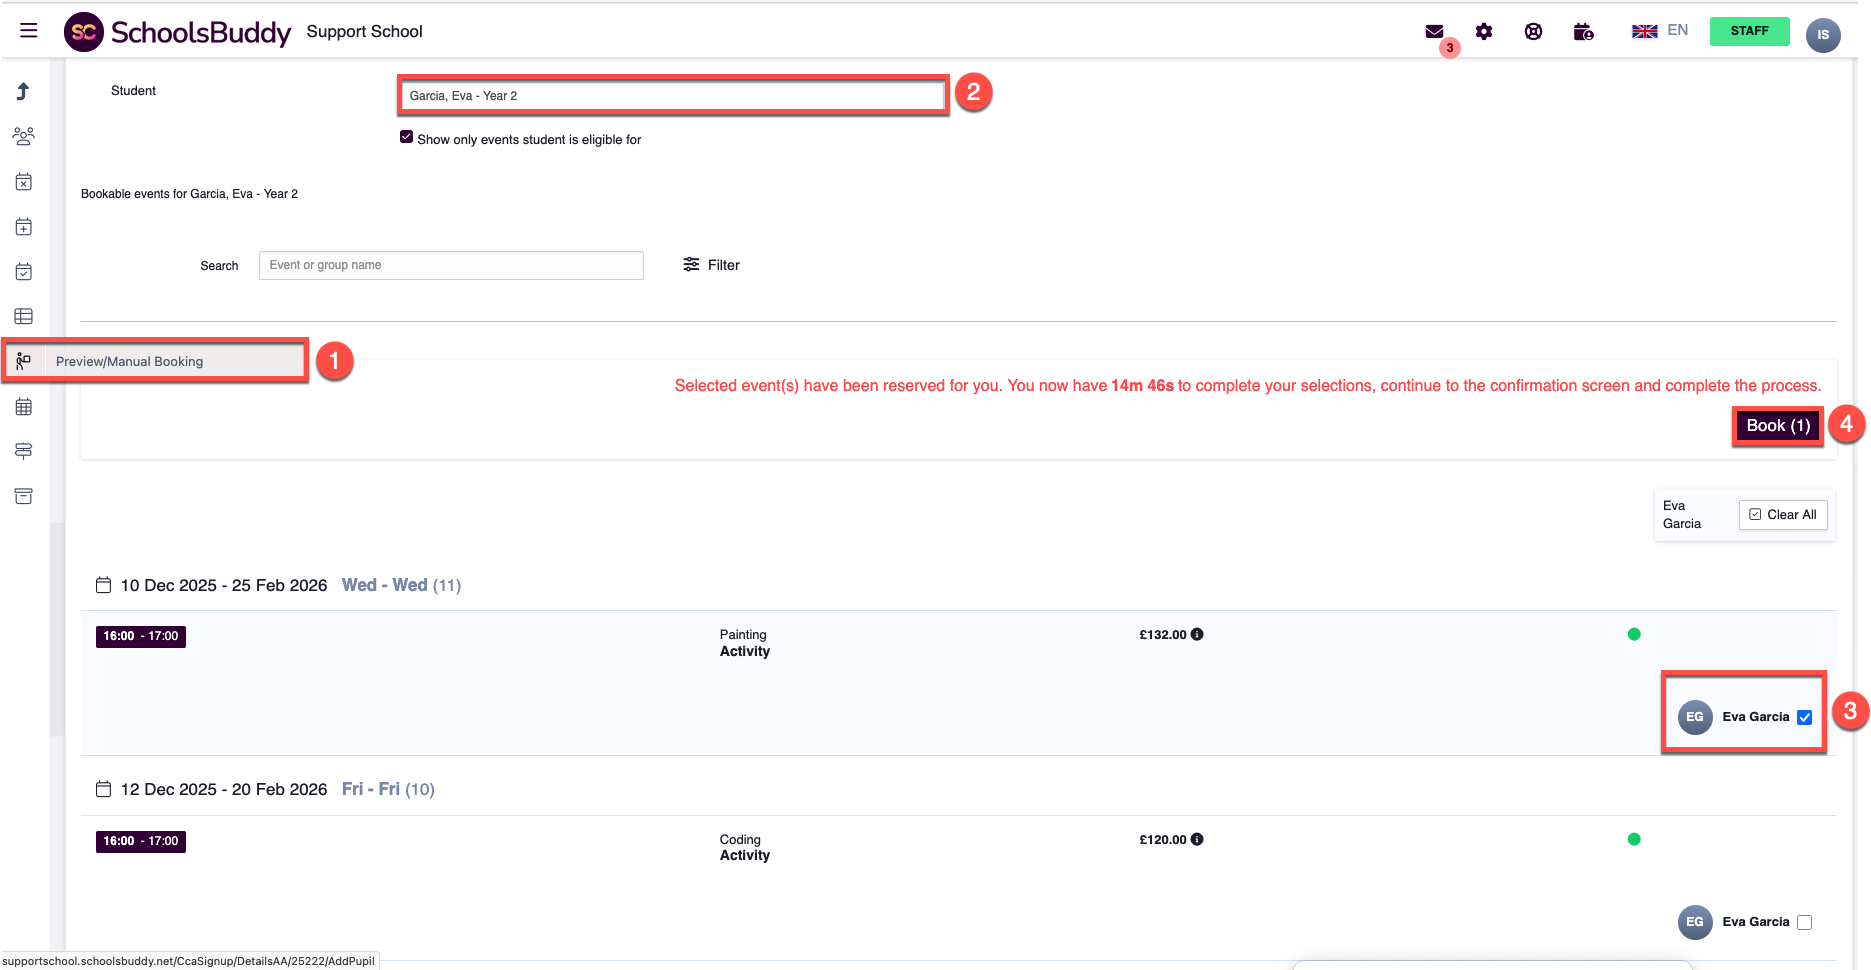Open the people group icon in sidebar

[24, 136]
